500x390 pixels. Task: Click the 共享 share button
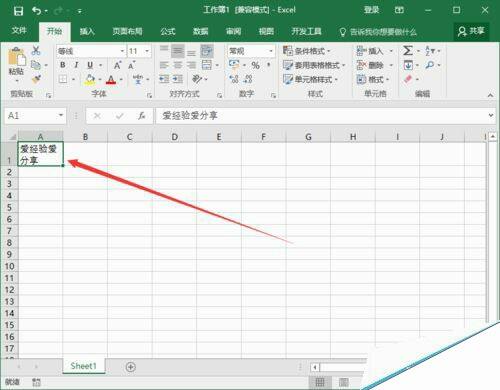click(471, 31)
